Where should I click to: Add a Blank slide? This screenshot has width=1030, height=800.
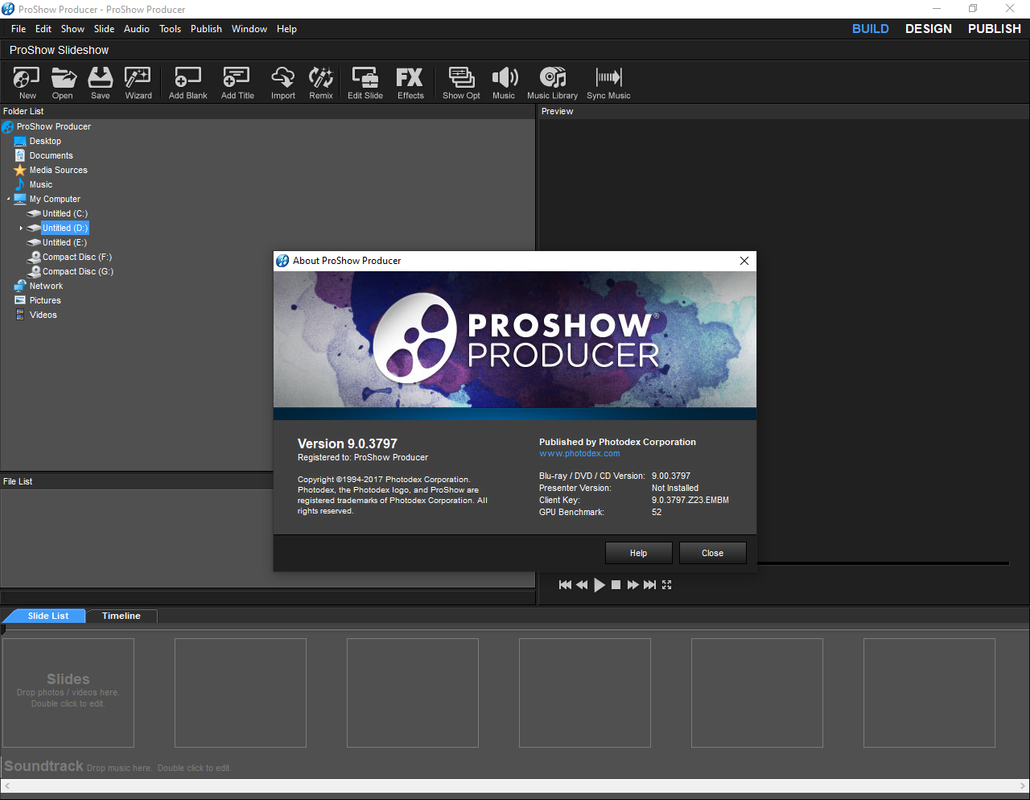(x=188, y=83)
